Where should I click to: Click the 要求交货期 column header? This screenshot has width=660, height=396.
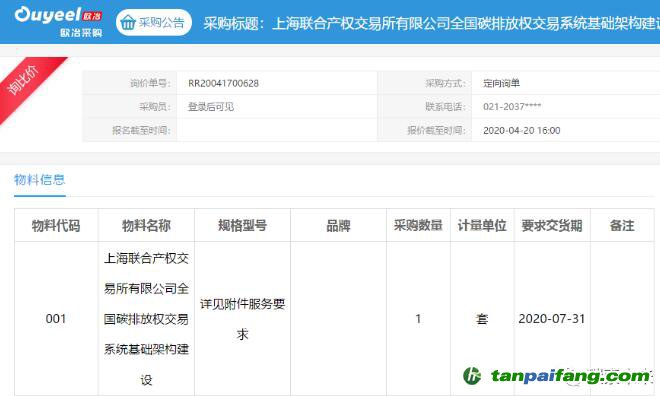pyautogui.click(x=552, y=226)
